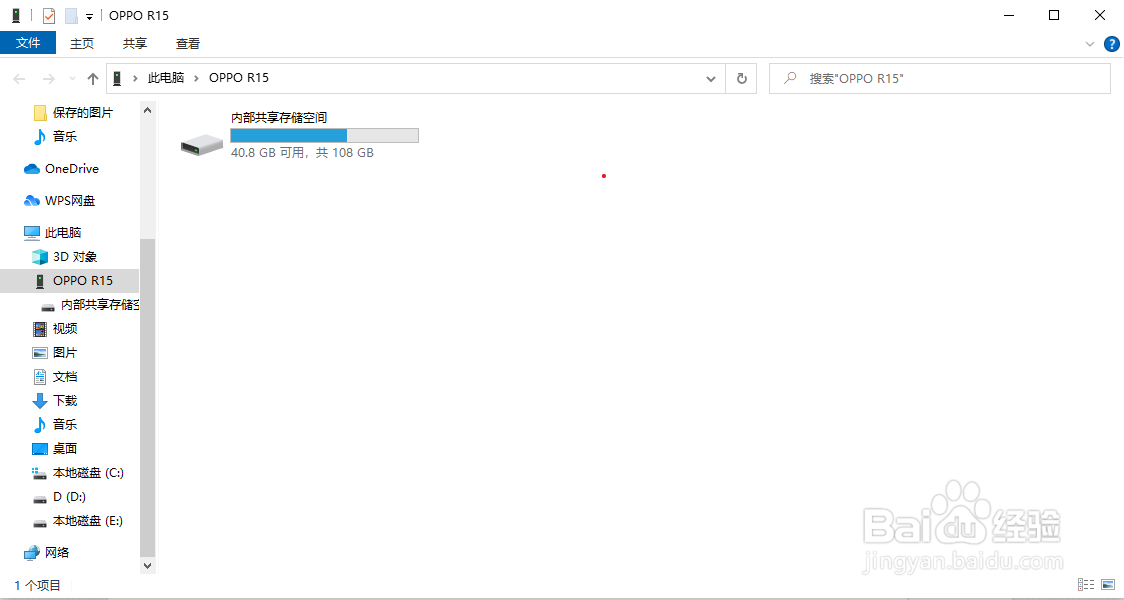The height and width of the screenshot is (600, 1124).
Task: Open 网络 in the navigation pane
Action: coord(57,552)
